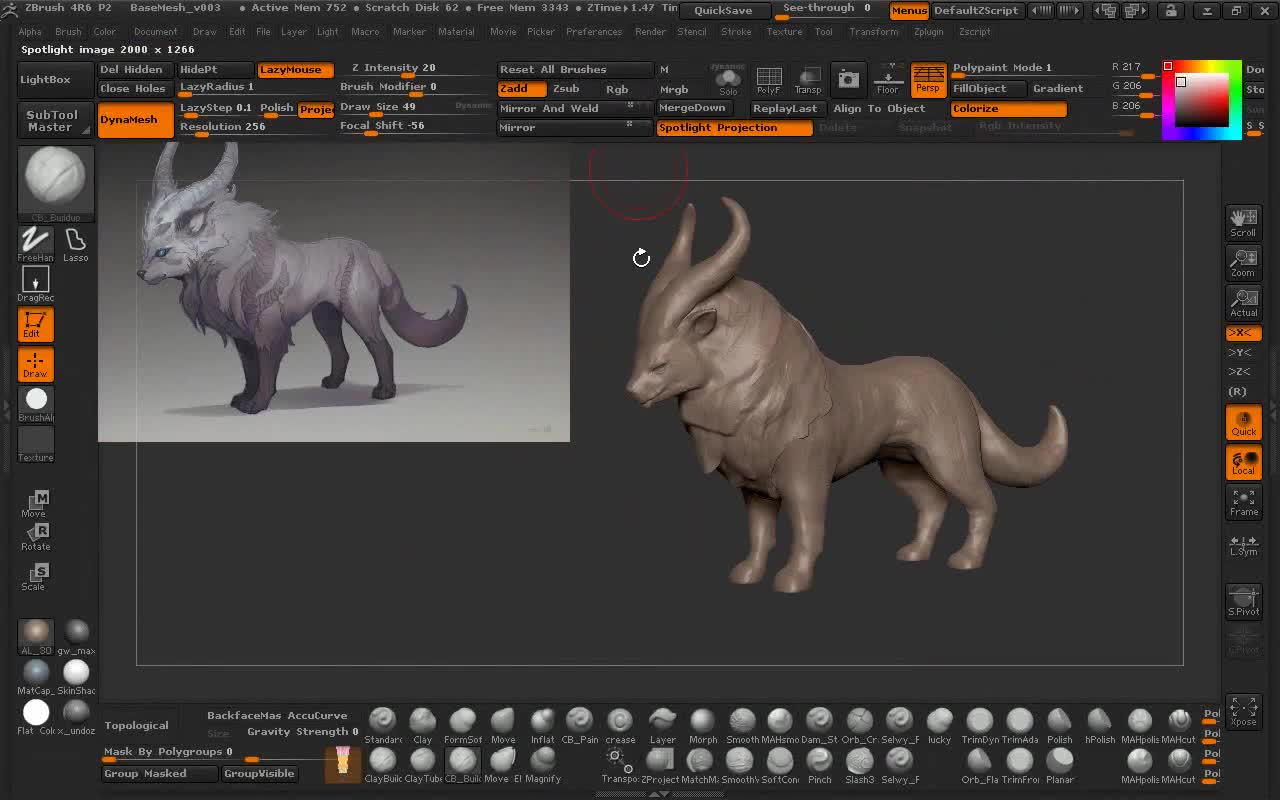1280x800 pixels.
Task: Click the Spotlight reference image
Action: (x=334, y=292)
